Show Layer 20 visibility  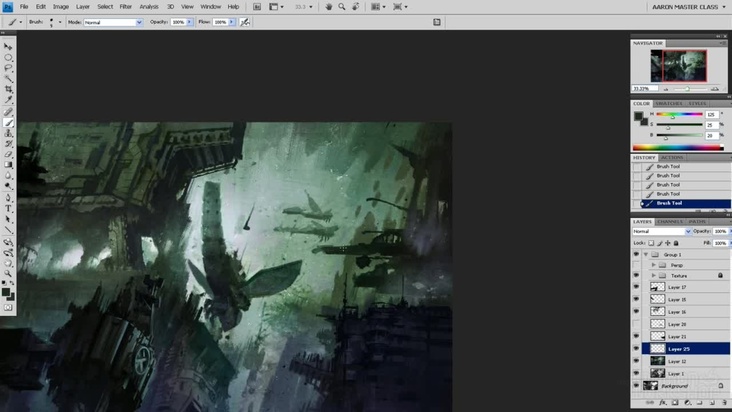click(636, 324)
